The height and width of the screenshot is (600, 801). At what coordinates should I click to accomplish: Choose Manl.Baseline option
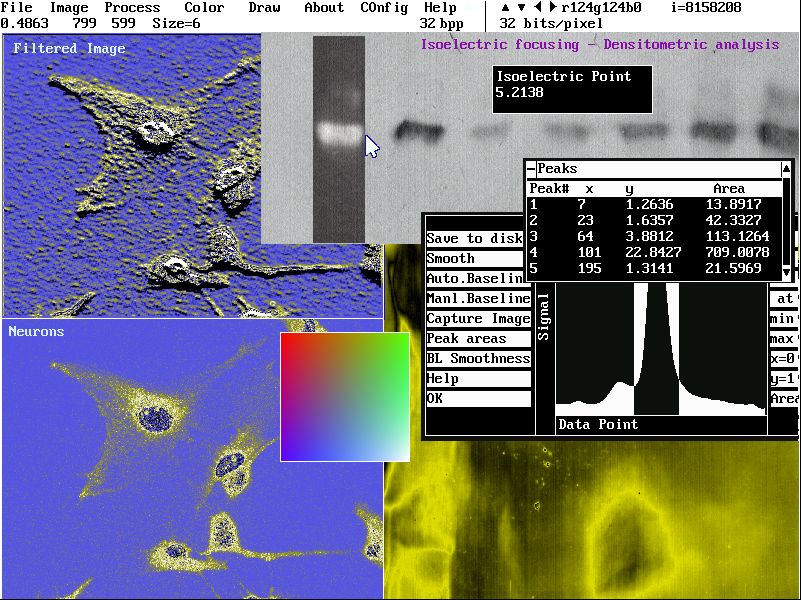point(479,298)
